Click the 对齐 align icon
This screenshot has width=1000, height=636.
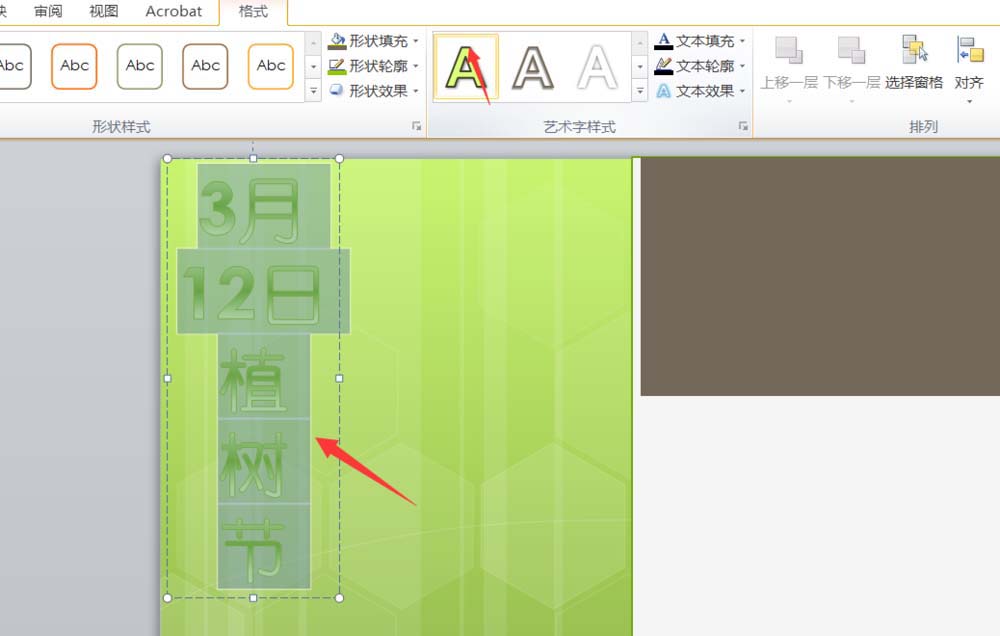tap(969, 50)
